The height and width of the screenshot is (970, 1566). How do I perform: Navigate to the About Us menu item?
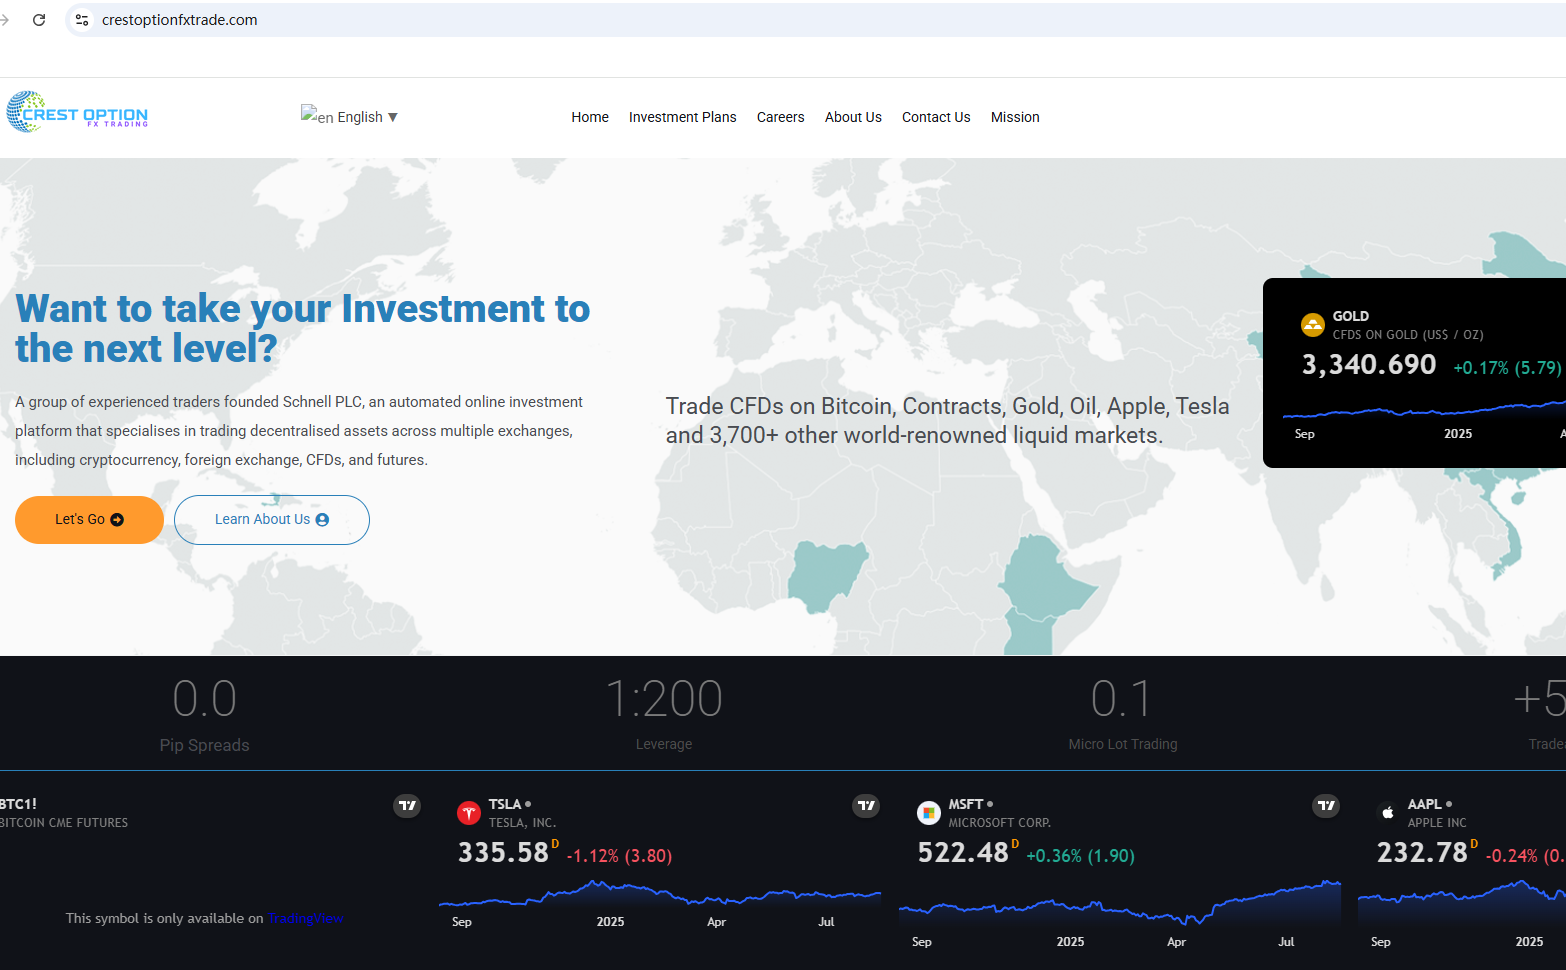853,117
